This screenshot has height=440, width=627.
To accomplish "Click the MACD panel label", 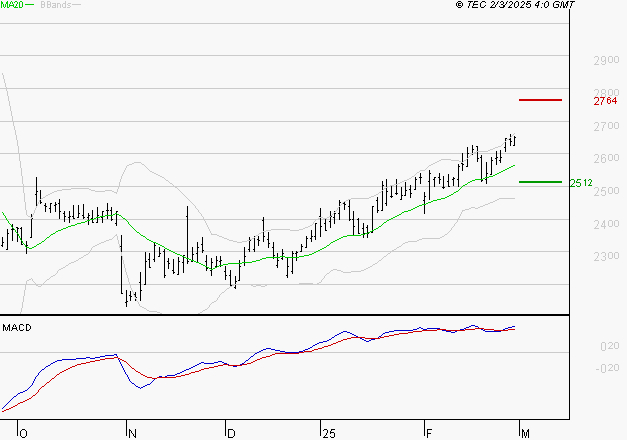I will 17,328.
